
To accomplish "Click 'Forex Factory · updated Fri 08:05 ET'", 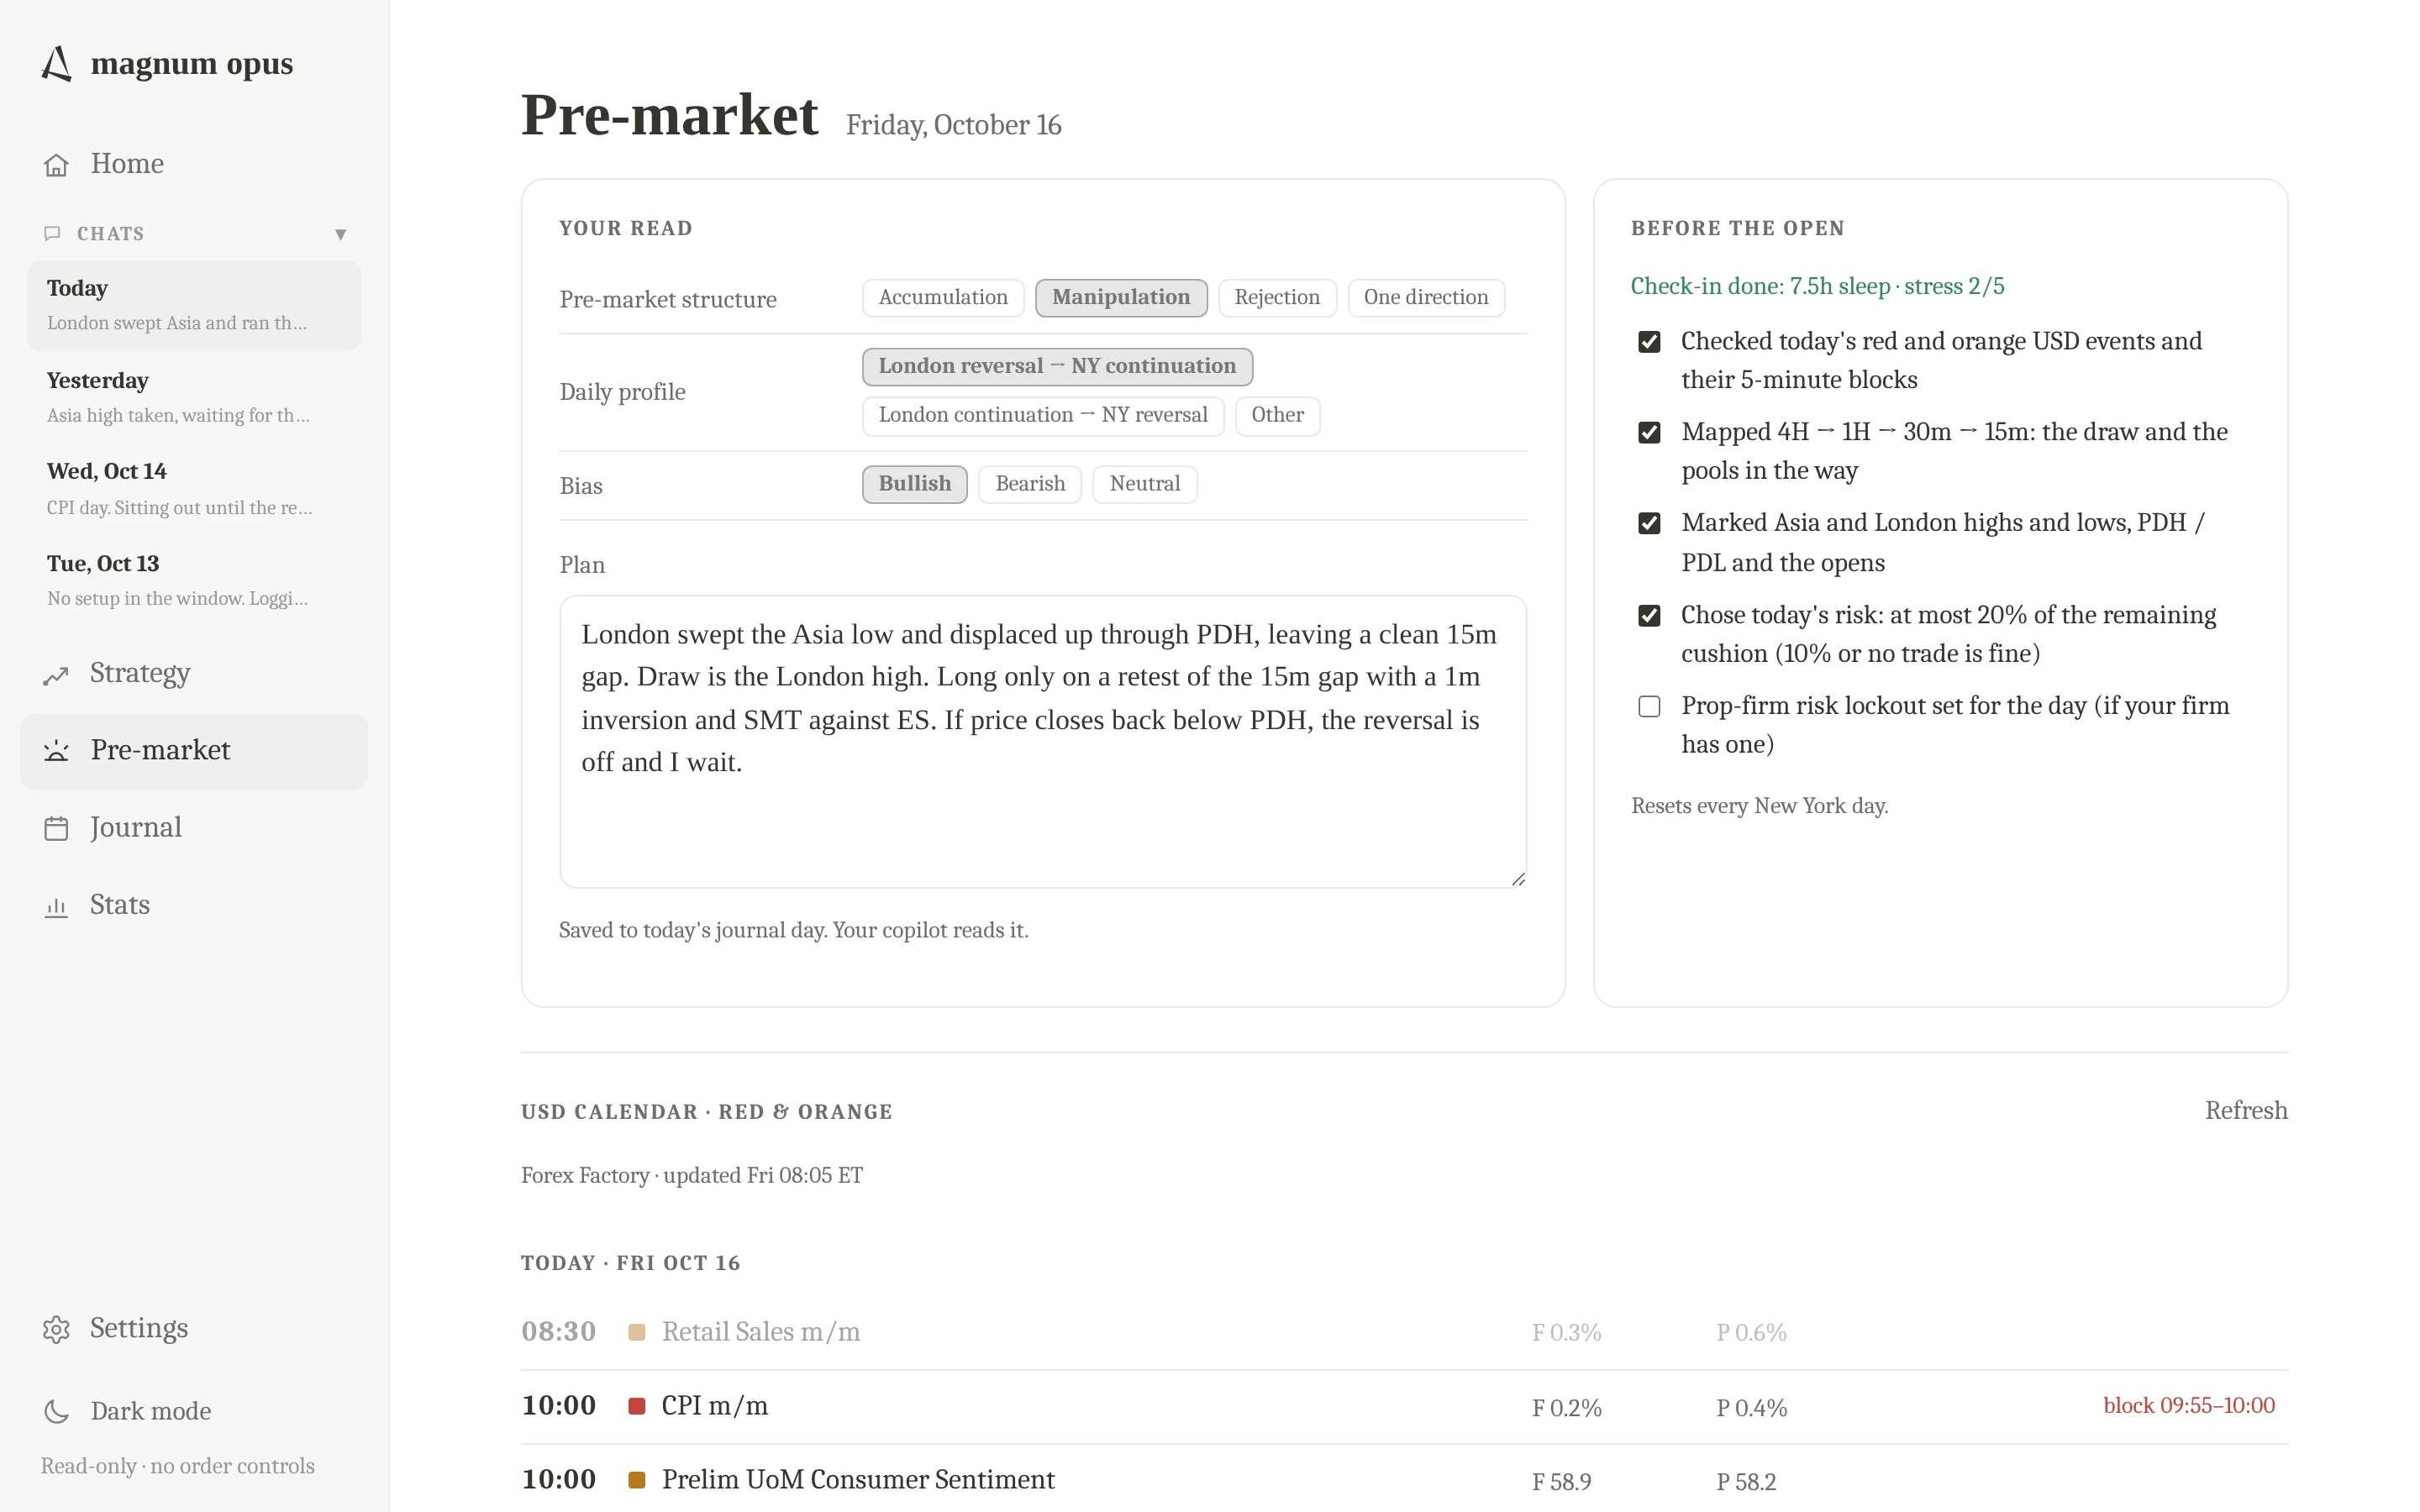I will [691, 1176].
